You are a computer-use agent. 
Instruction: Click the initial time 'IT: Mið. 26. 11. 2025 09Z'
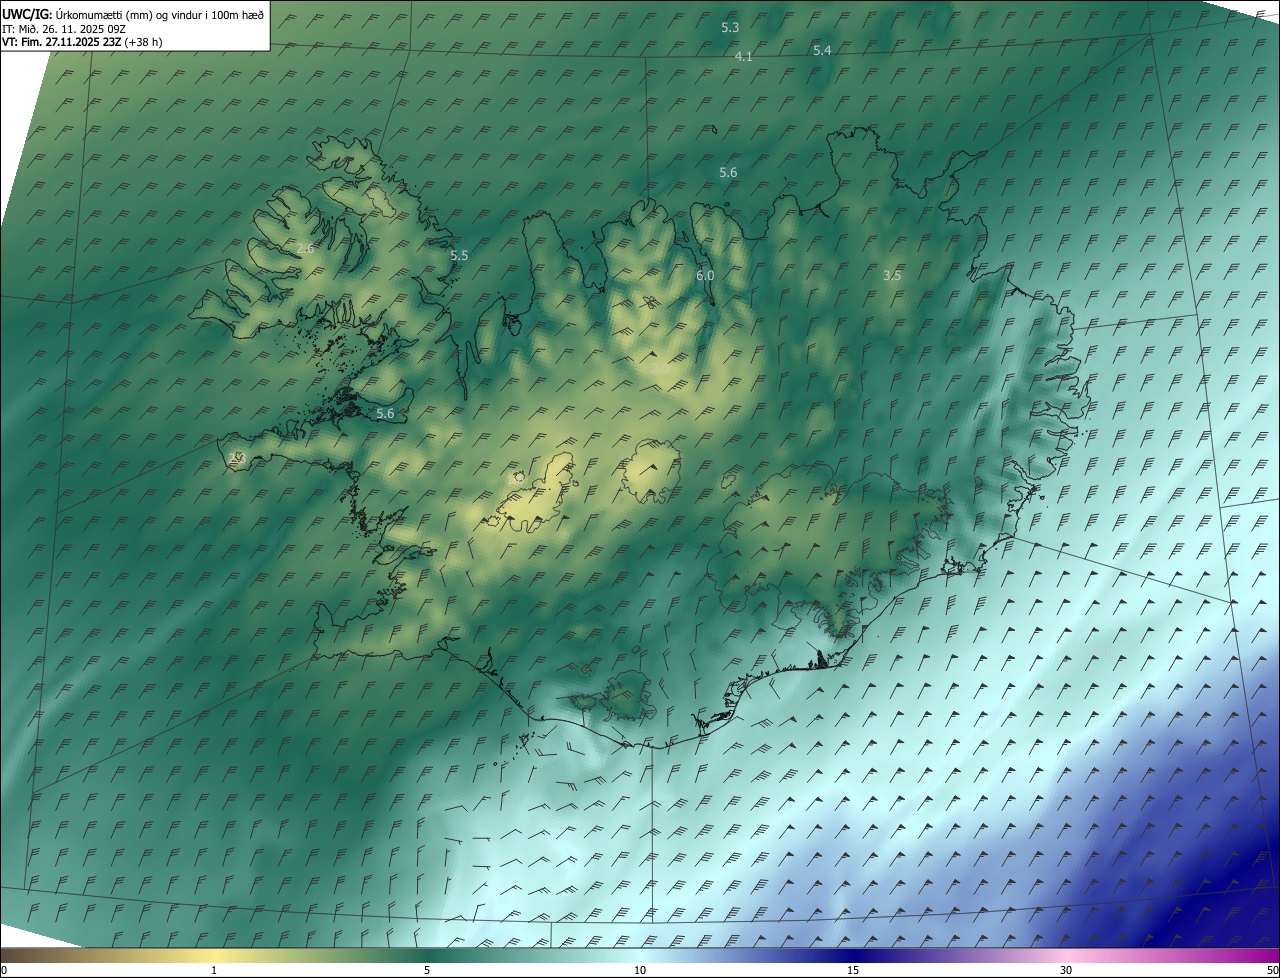pos(63,29)
